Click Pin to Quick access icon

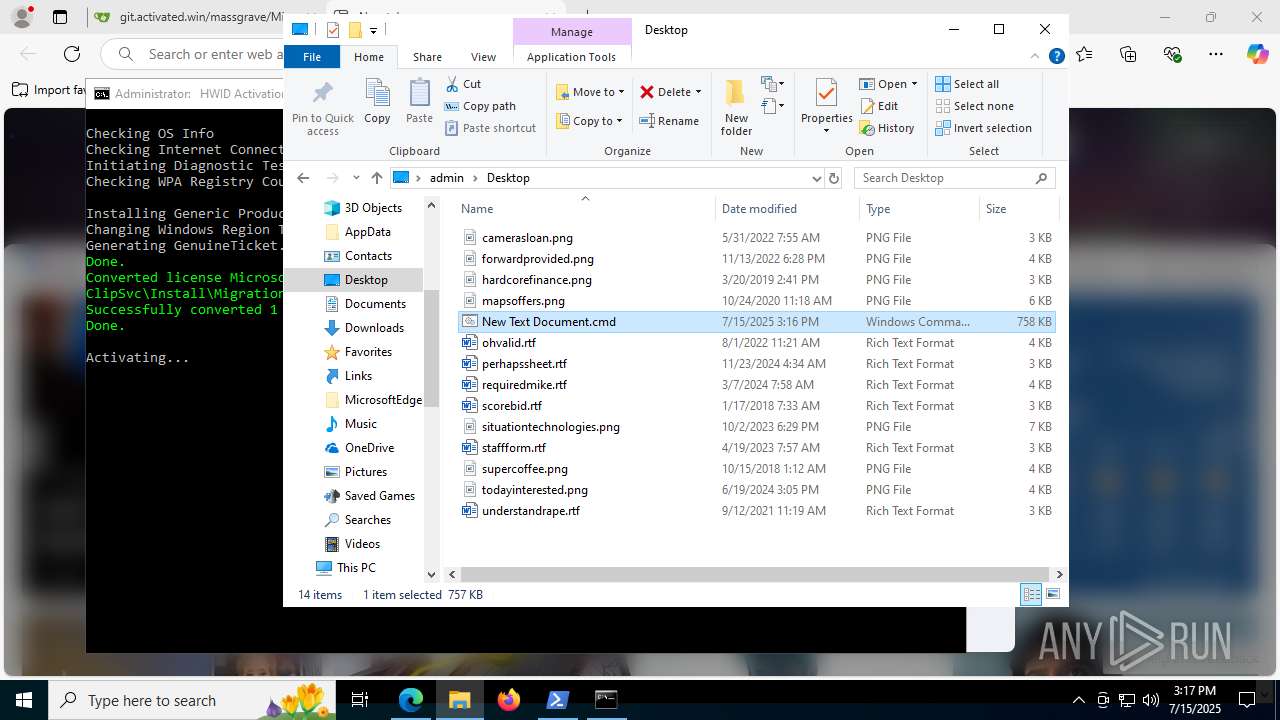point(322,108)
